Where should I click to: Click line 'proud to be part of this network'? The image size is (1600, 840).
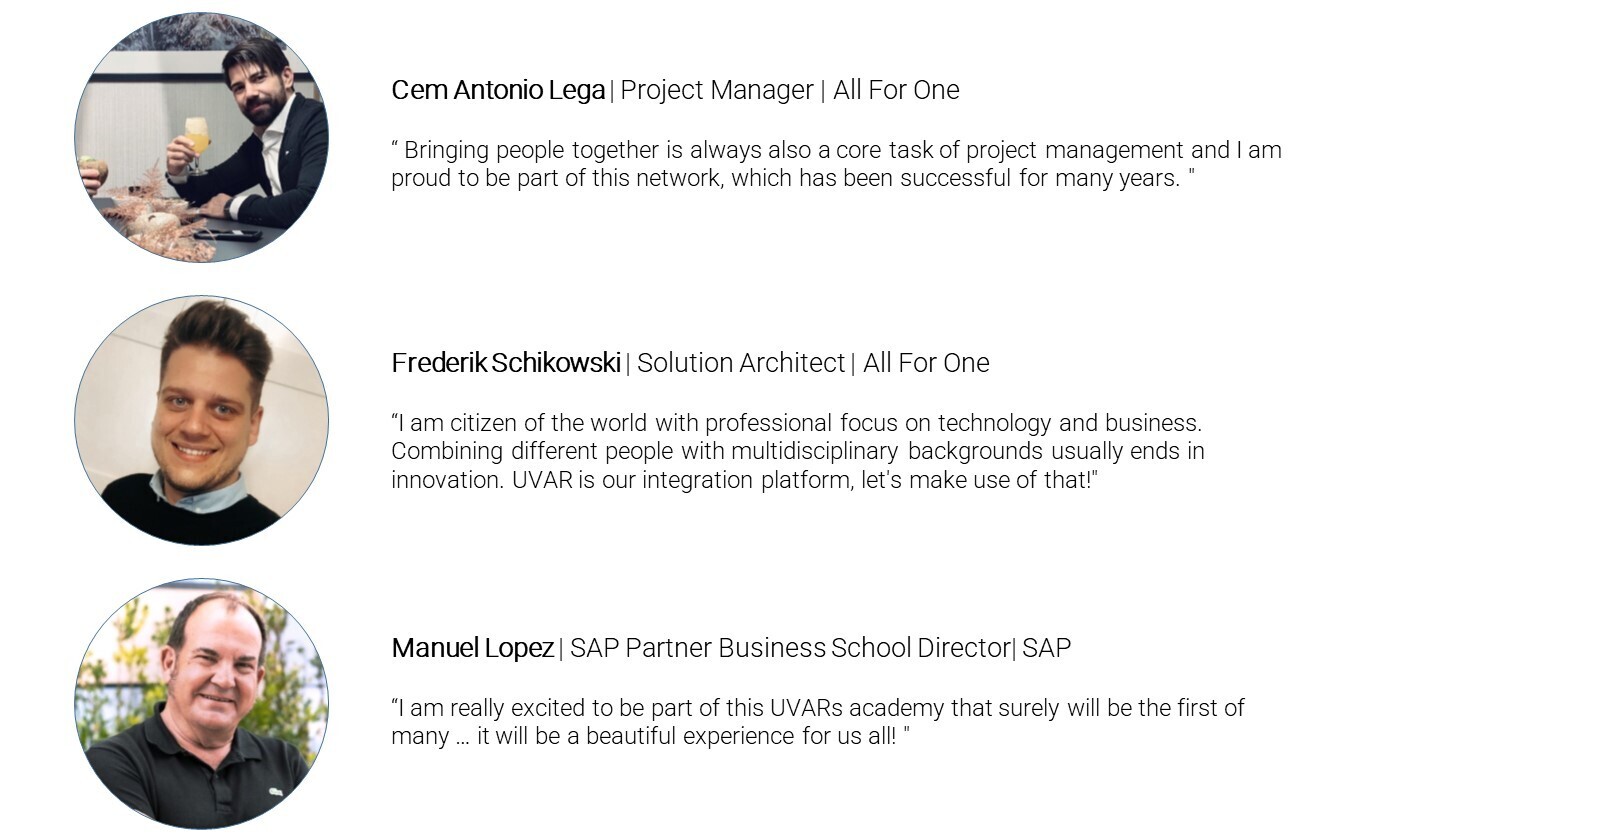[x=793, y=178]
